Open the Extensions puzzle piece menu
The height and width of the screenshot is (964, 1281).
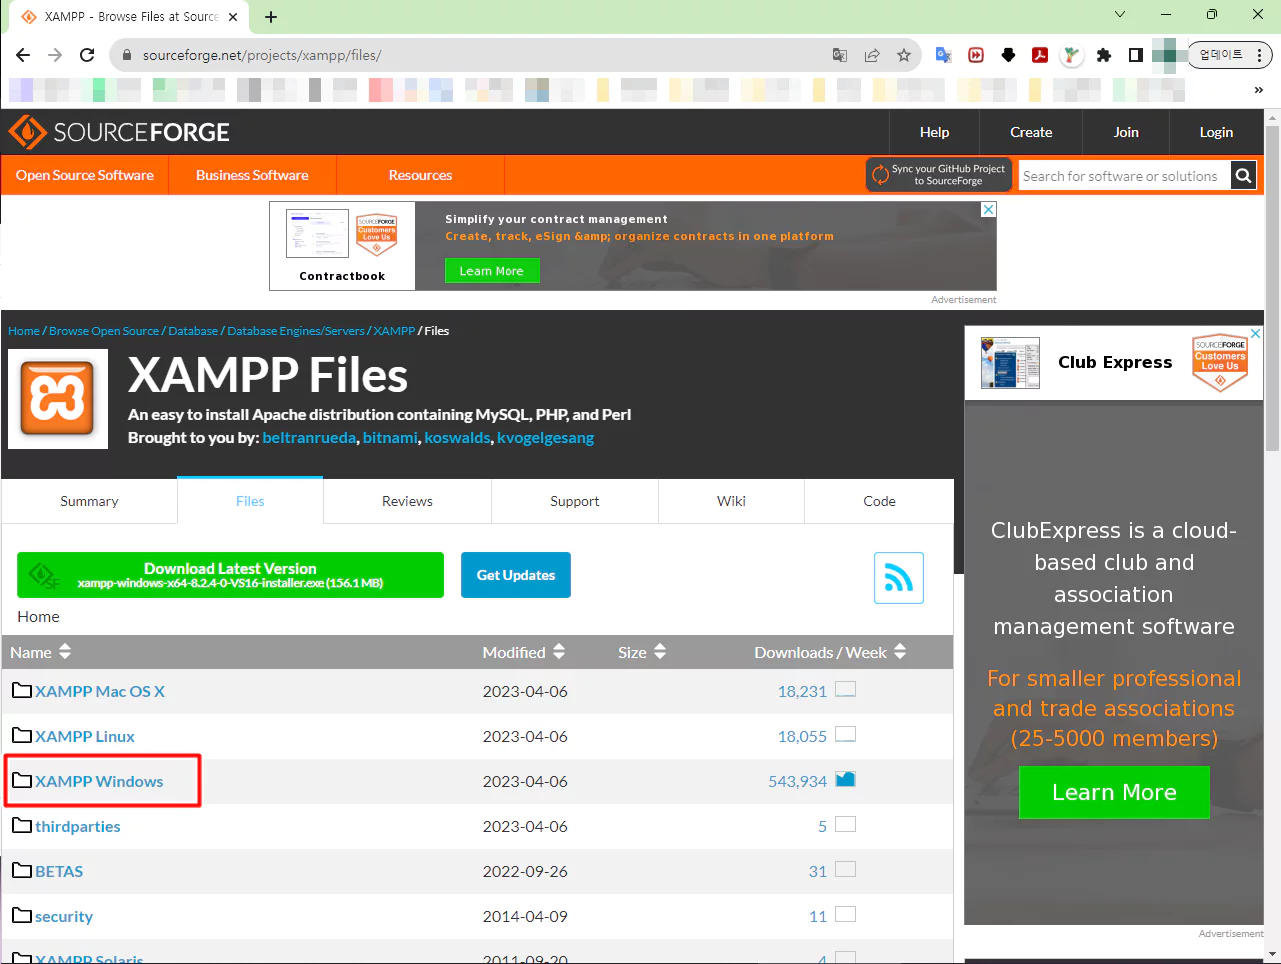click(x=1104, y=55)
